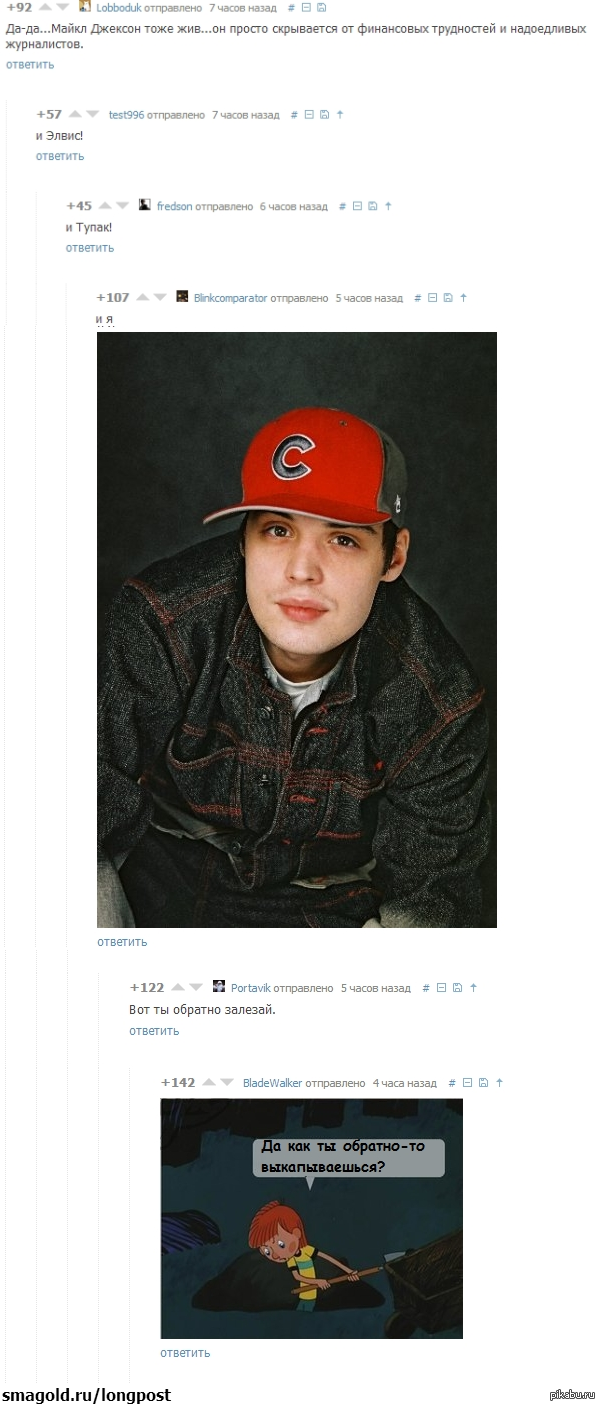The width and height of the screenshot is (600, 1406).
Task: Reply to the 'и Элвис!' comment
Action: click(60, 156)
